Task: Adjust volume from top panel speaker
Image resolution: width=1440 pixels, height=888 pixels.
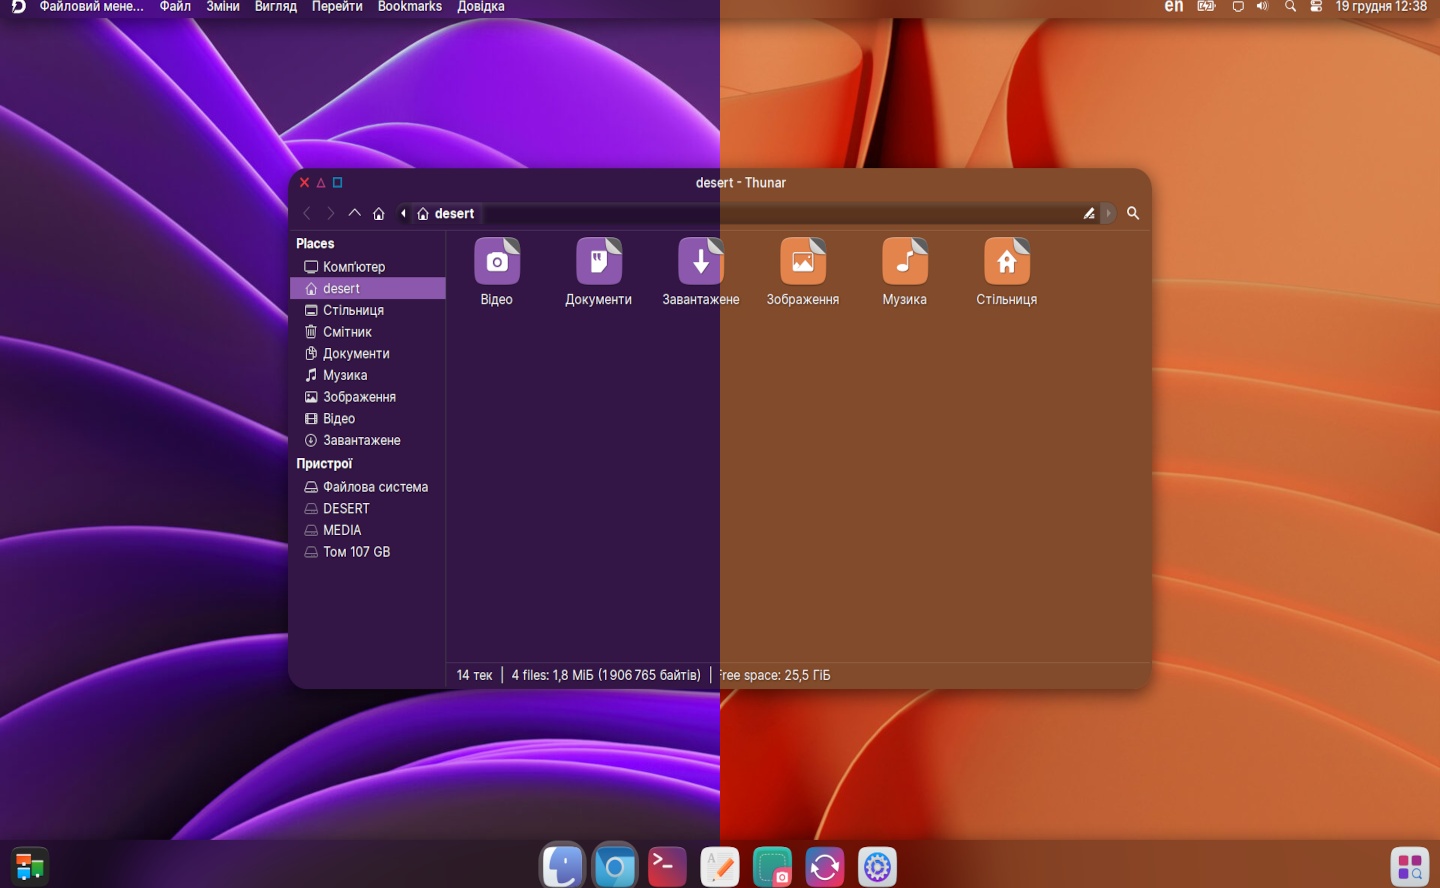Action: pos(1262,7)
